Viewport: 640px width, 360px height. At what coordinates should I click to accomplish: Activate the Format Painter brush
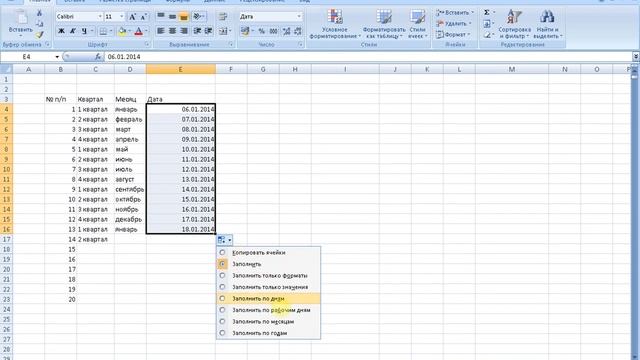tap(40, 35)
